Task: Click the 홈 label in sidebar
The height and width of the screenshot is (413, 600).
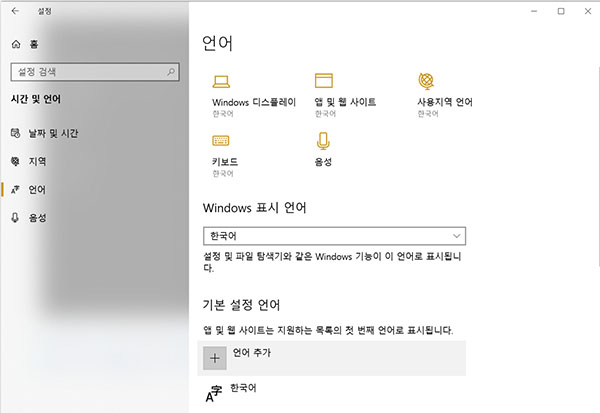Action: pos(34,44)
